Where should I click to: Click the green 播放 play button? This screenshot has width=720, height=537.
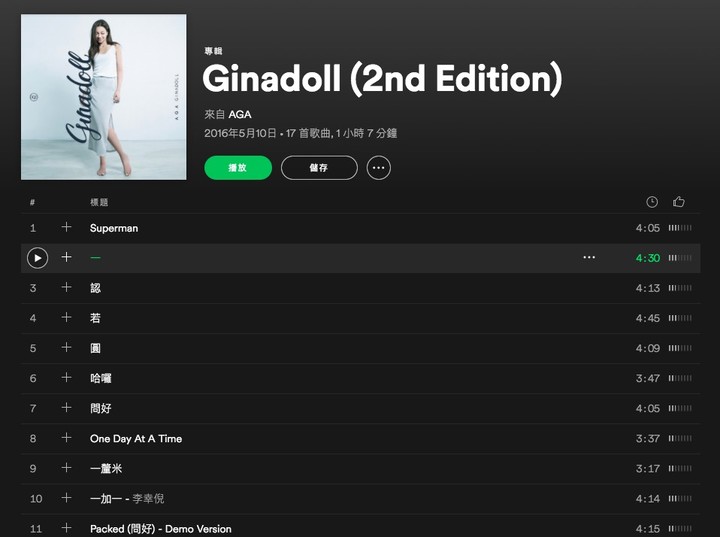pyautogui.click(x=238, y=168)
